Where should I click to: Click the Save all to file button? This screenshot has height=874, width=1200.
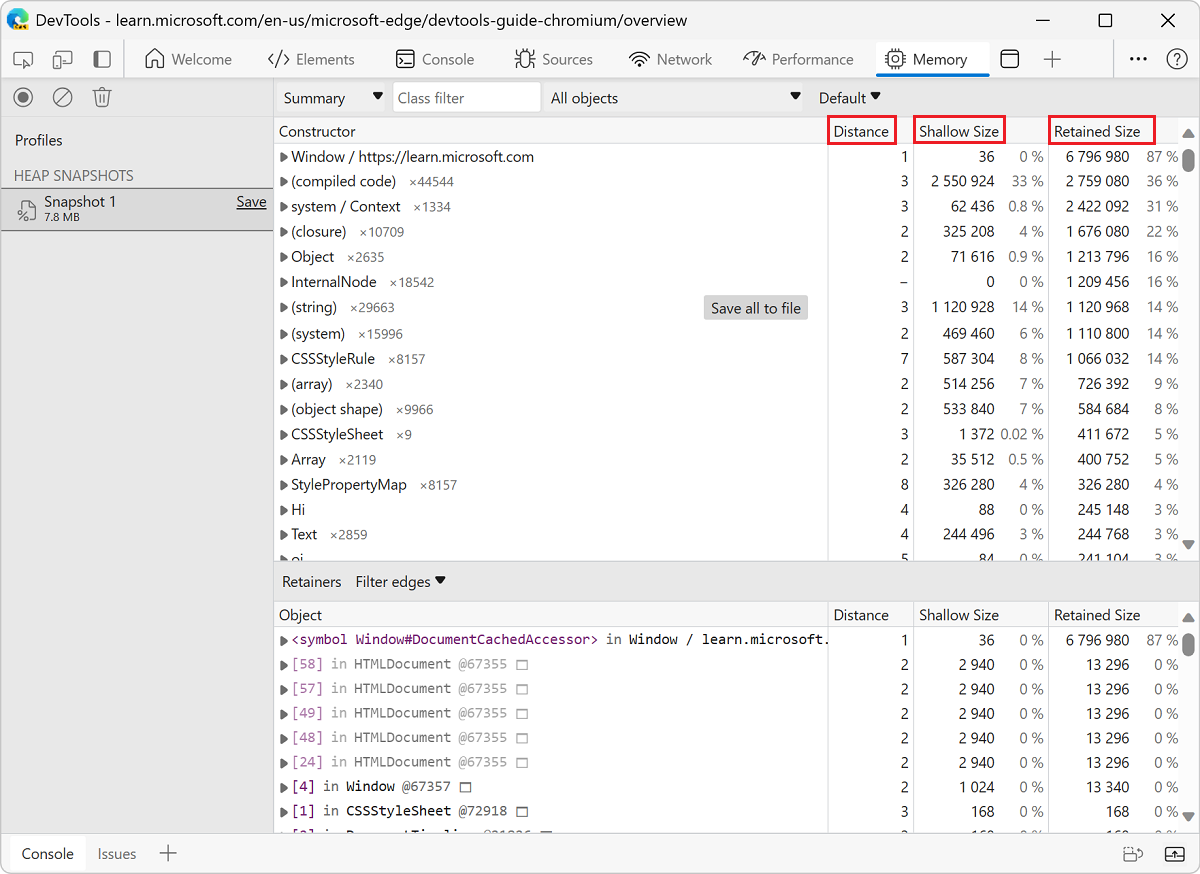pos(755,307)
